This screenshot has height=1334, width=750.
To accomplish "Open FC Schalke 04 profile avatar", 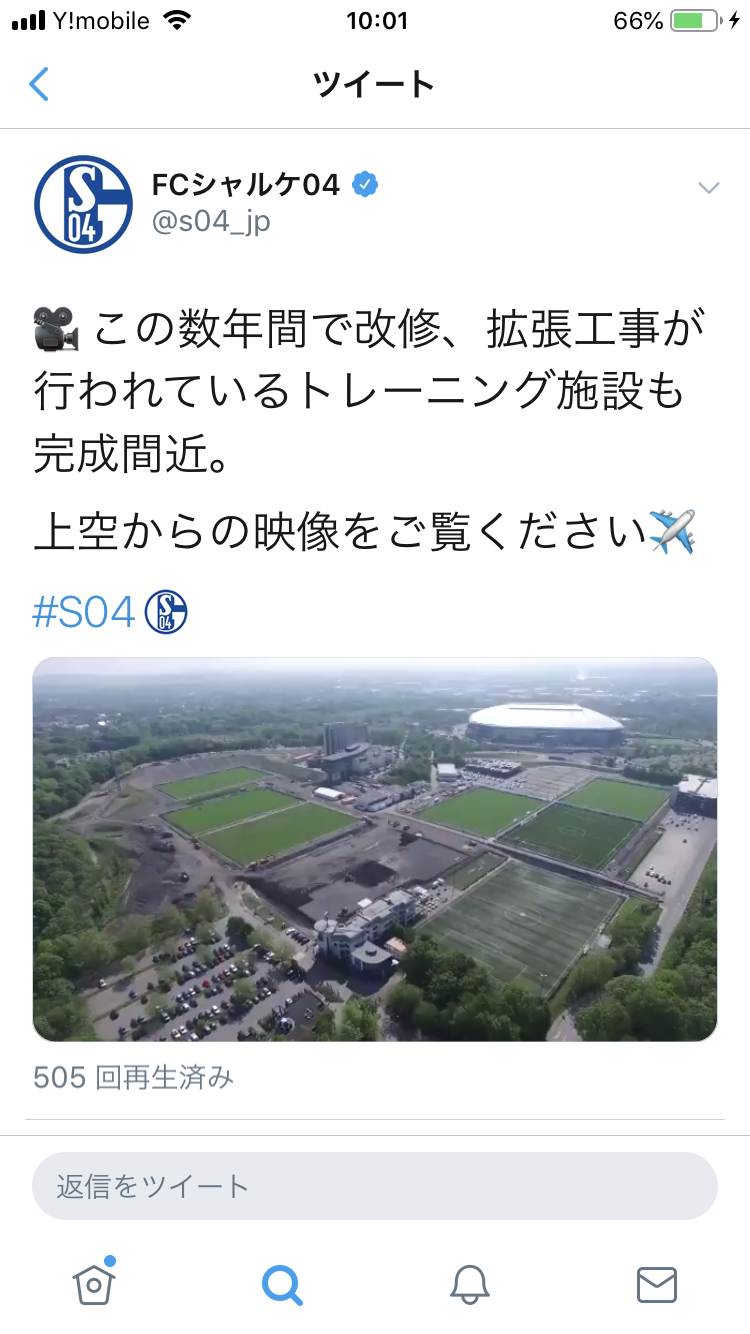I will [x=83, y=204].
